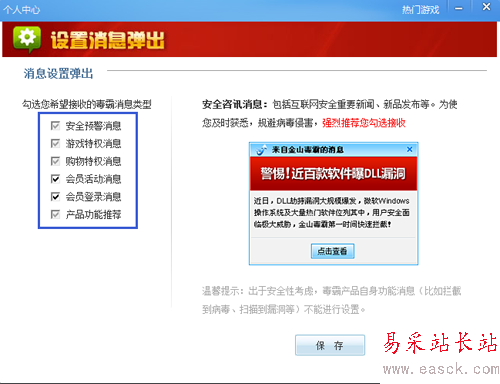
Task: Click the 消息设置弹出 section heading
Action: (58, 73)
